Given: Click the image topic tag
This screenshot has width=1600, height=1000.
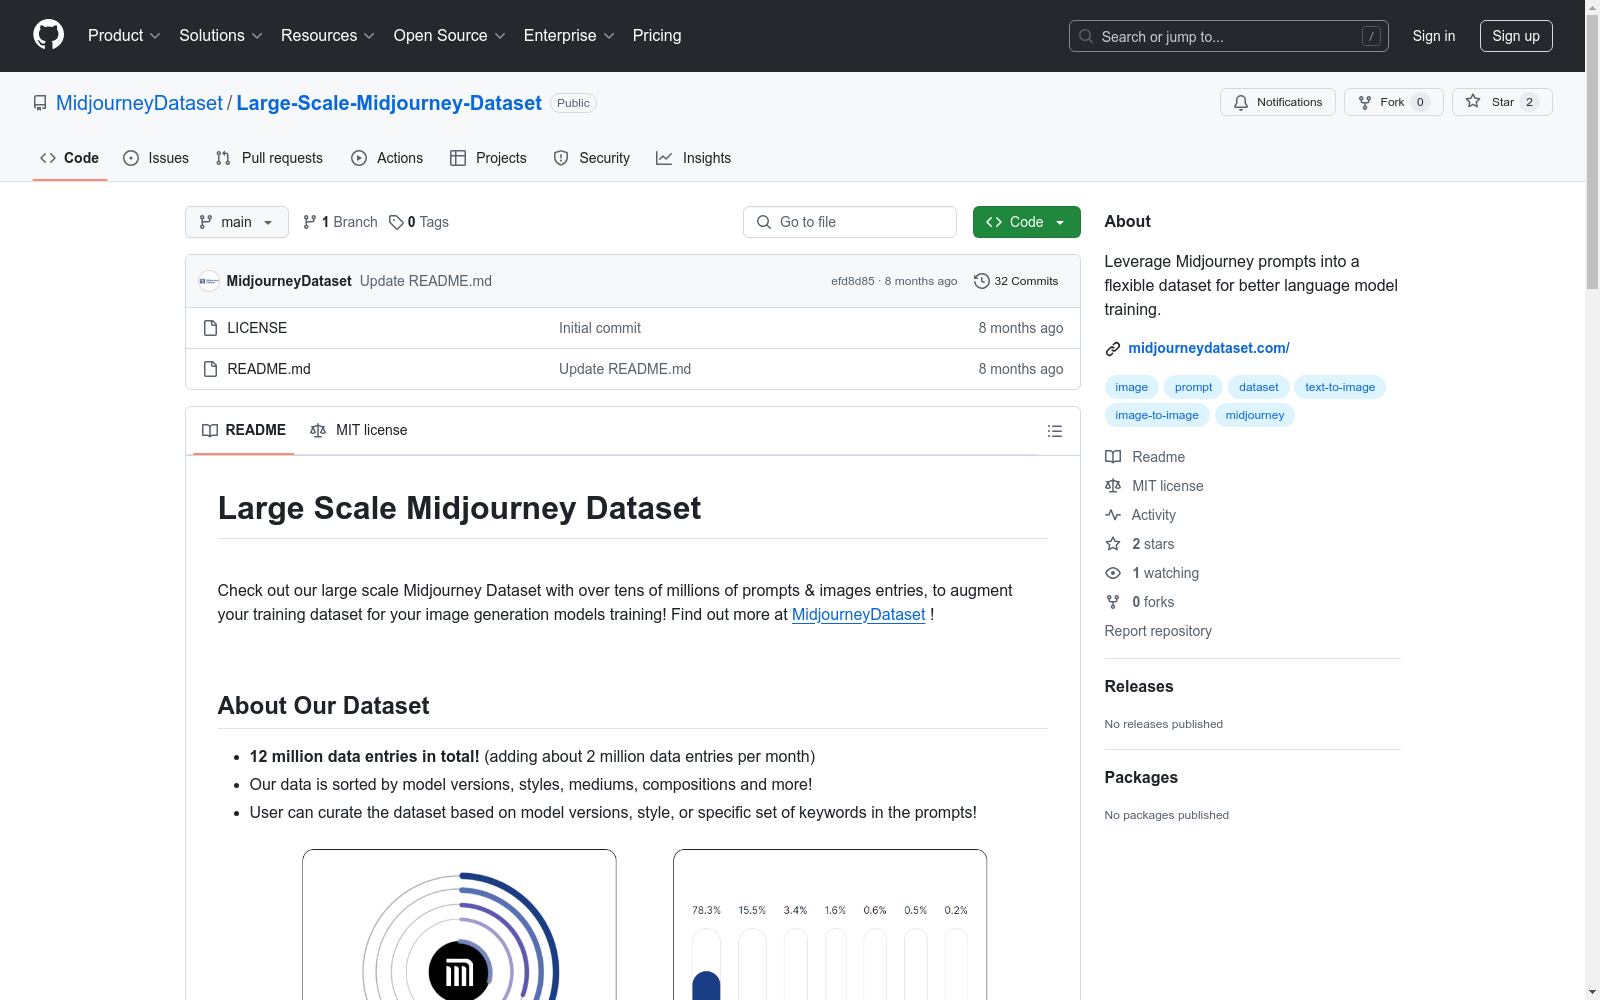Looking at the screenshot, I should 1132,387.
